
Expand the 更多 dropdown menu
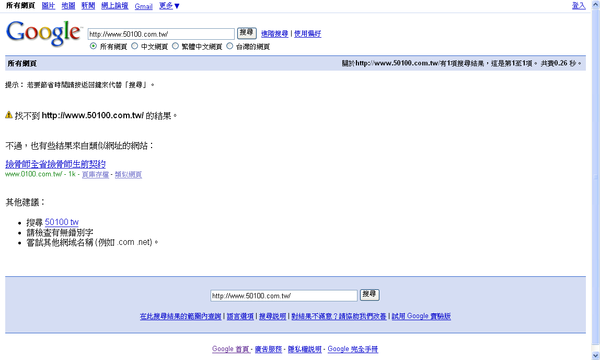point(169,6)
